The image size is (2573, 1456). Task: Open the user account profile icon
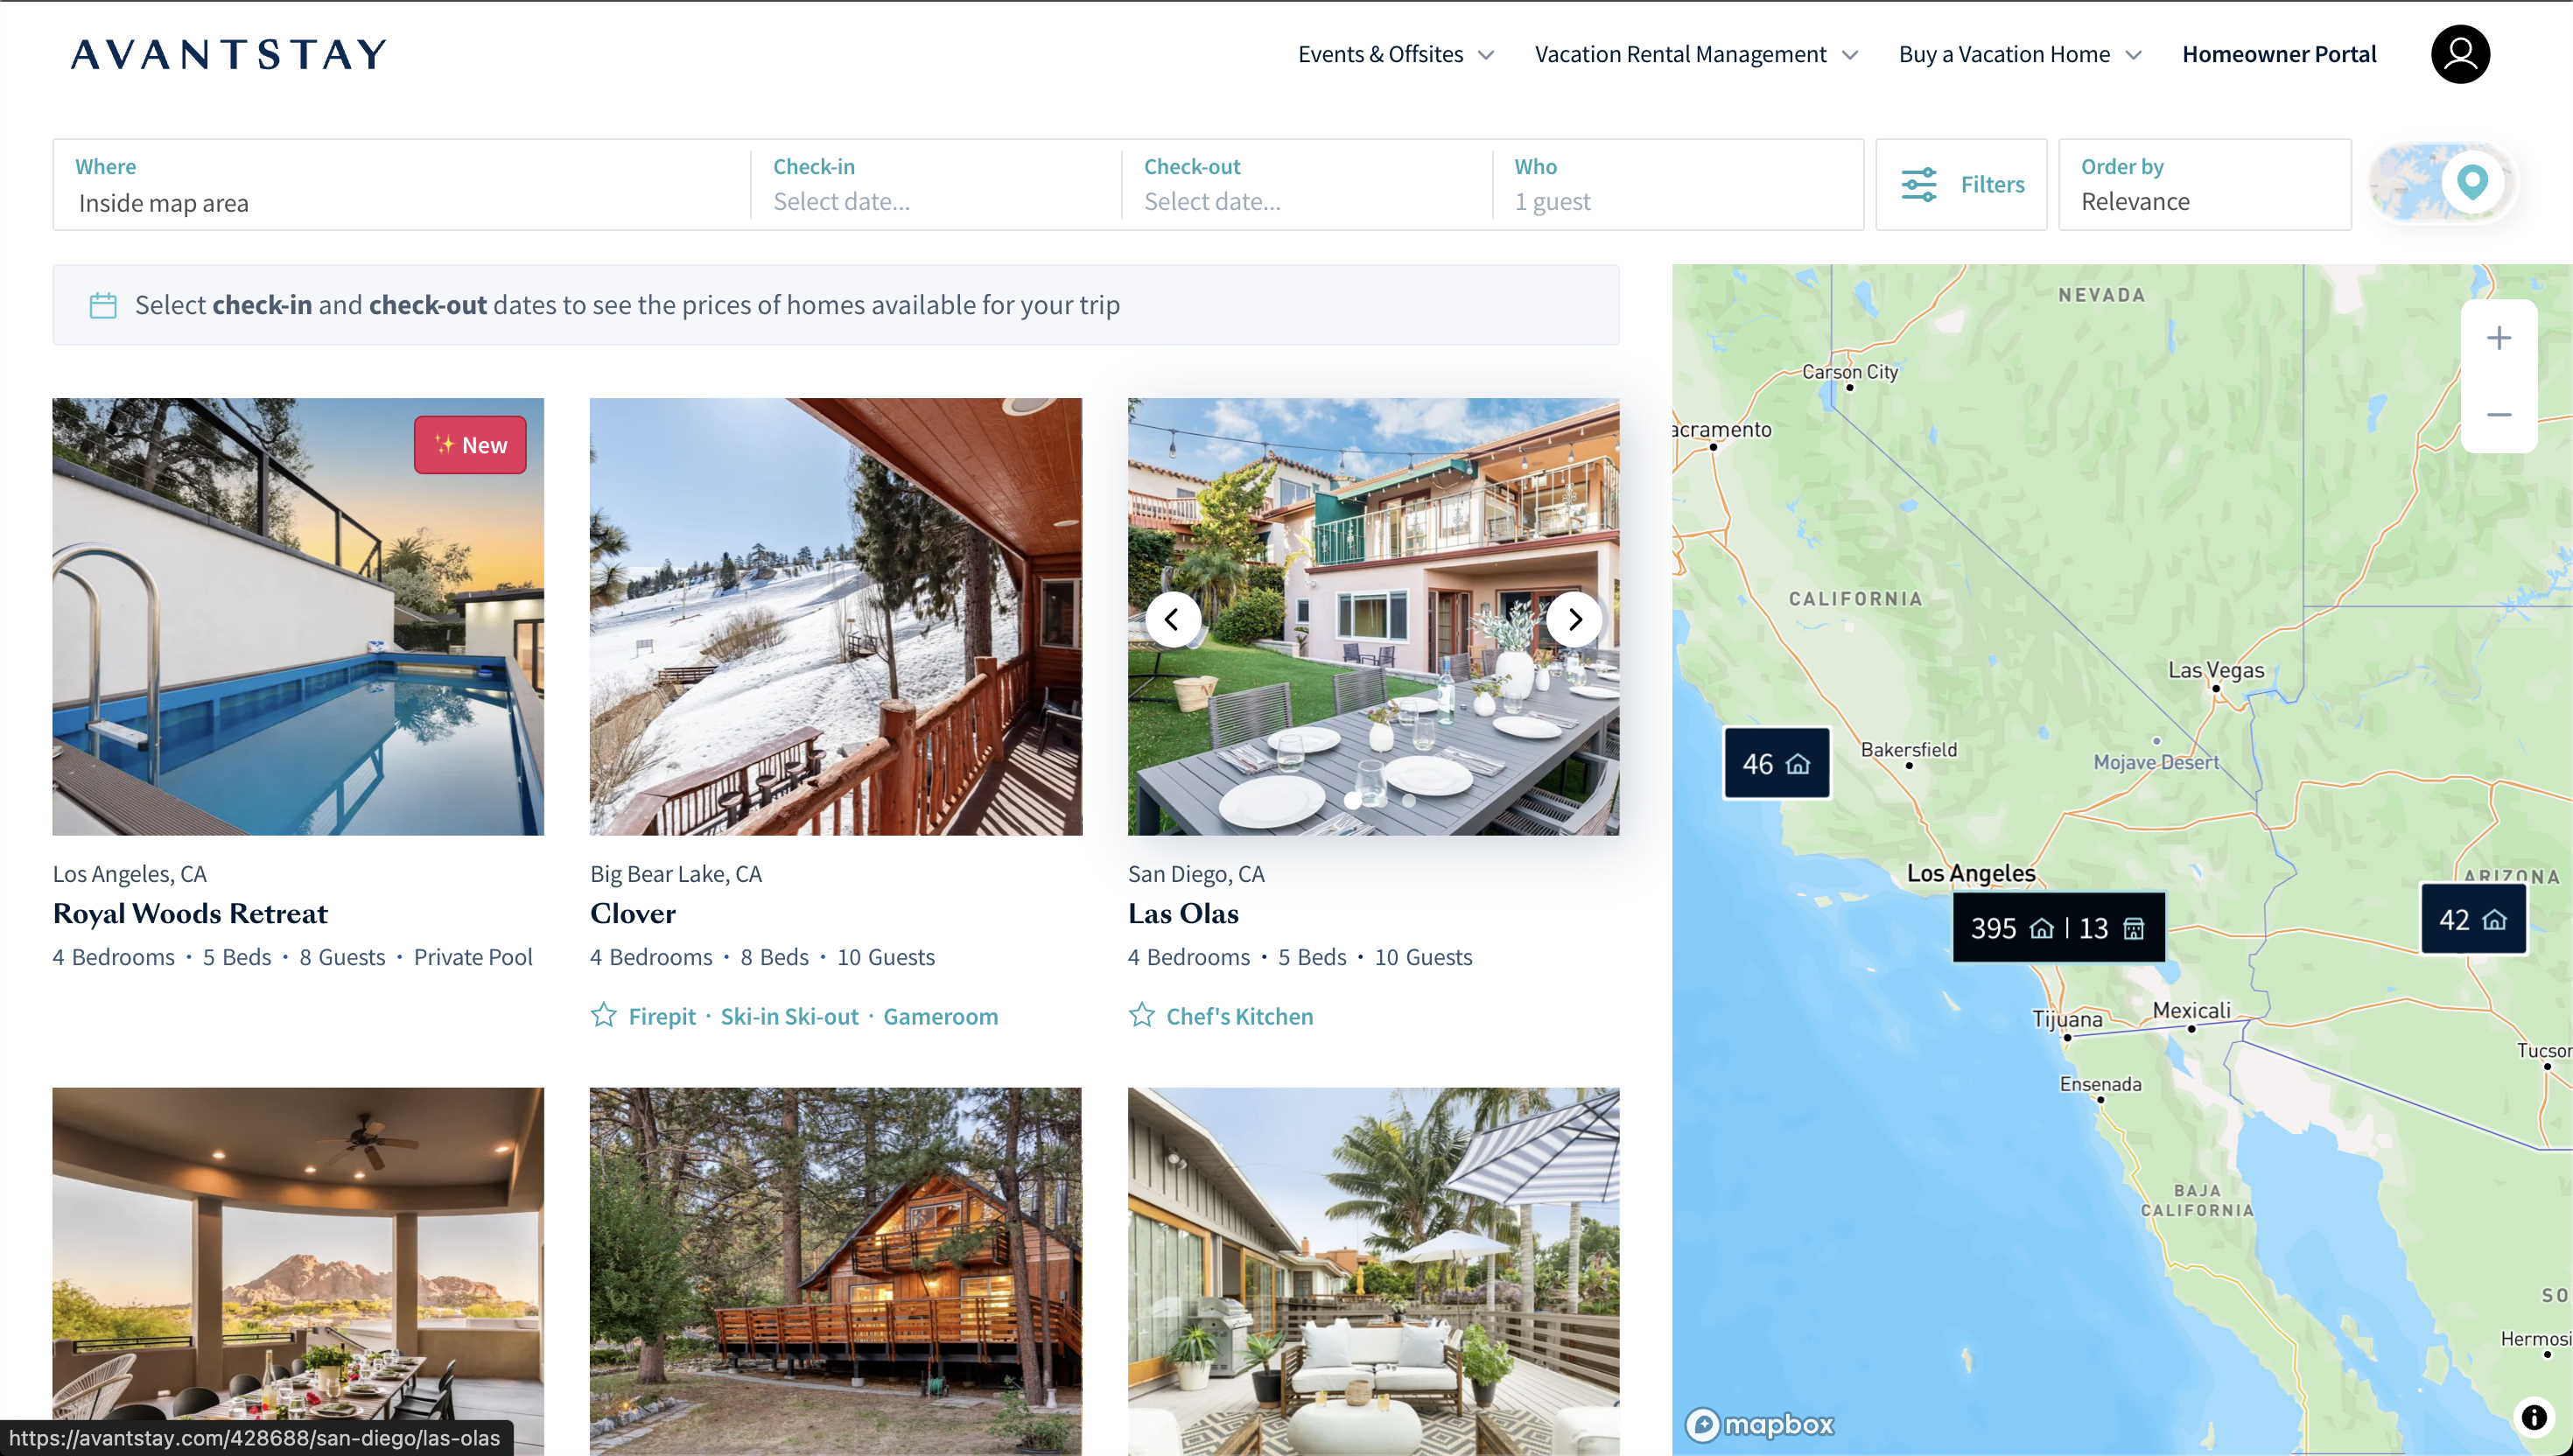2459,54
